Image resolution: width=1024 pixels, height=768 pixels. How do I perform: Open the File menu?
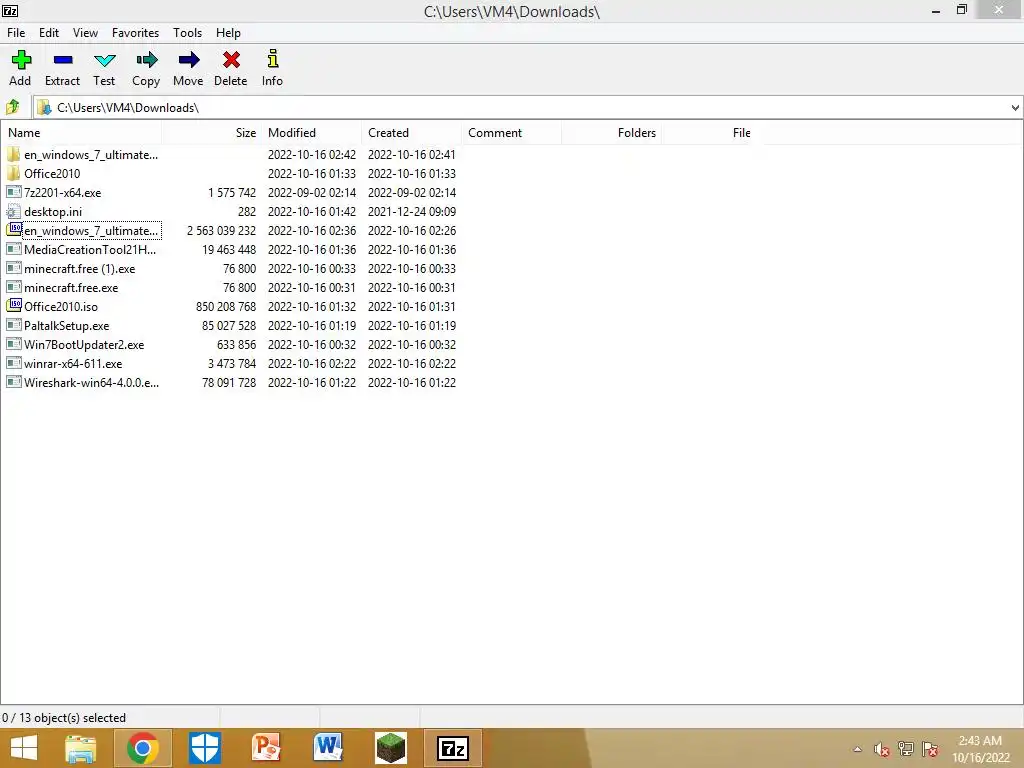pyautogui.click(x=16, y=33)
